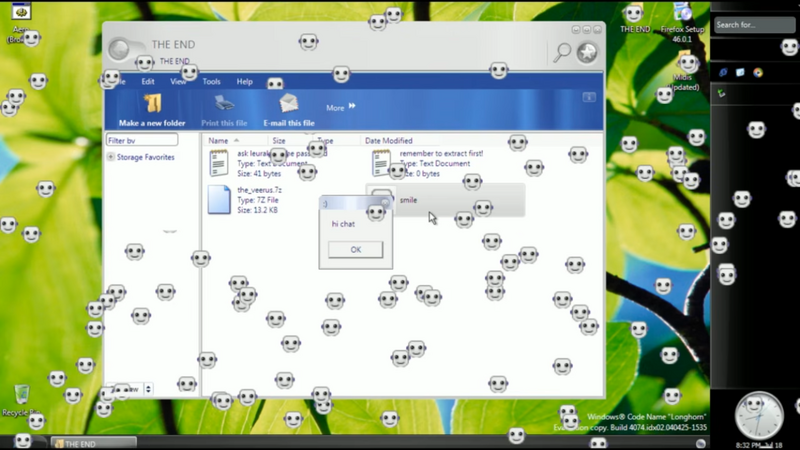Click the Print this file icon

coord(224,104)
